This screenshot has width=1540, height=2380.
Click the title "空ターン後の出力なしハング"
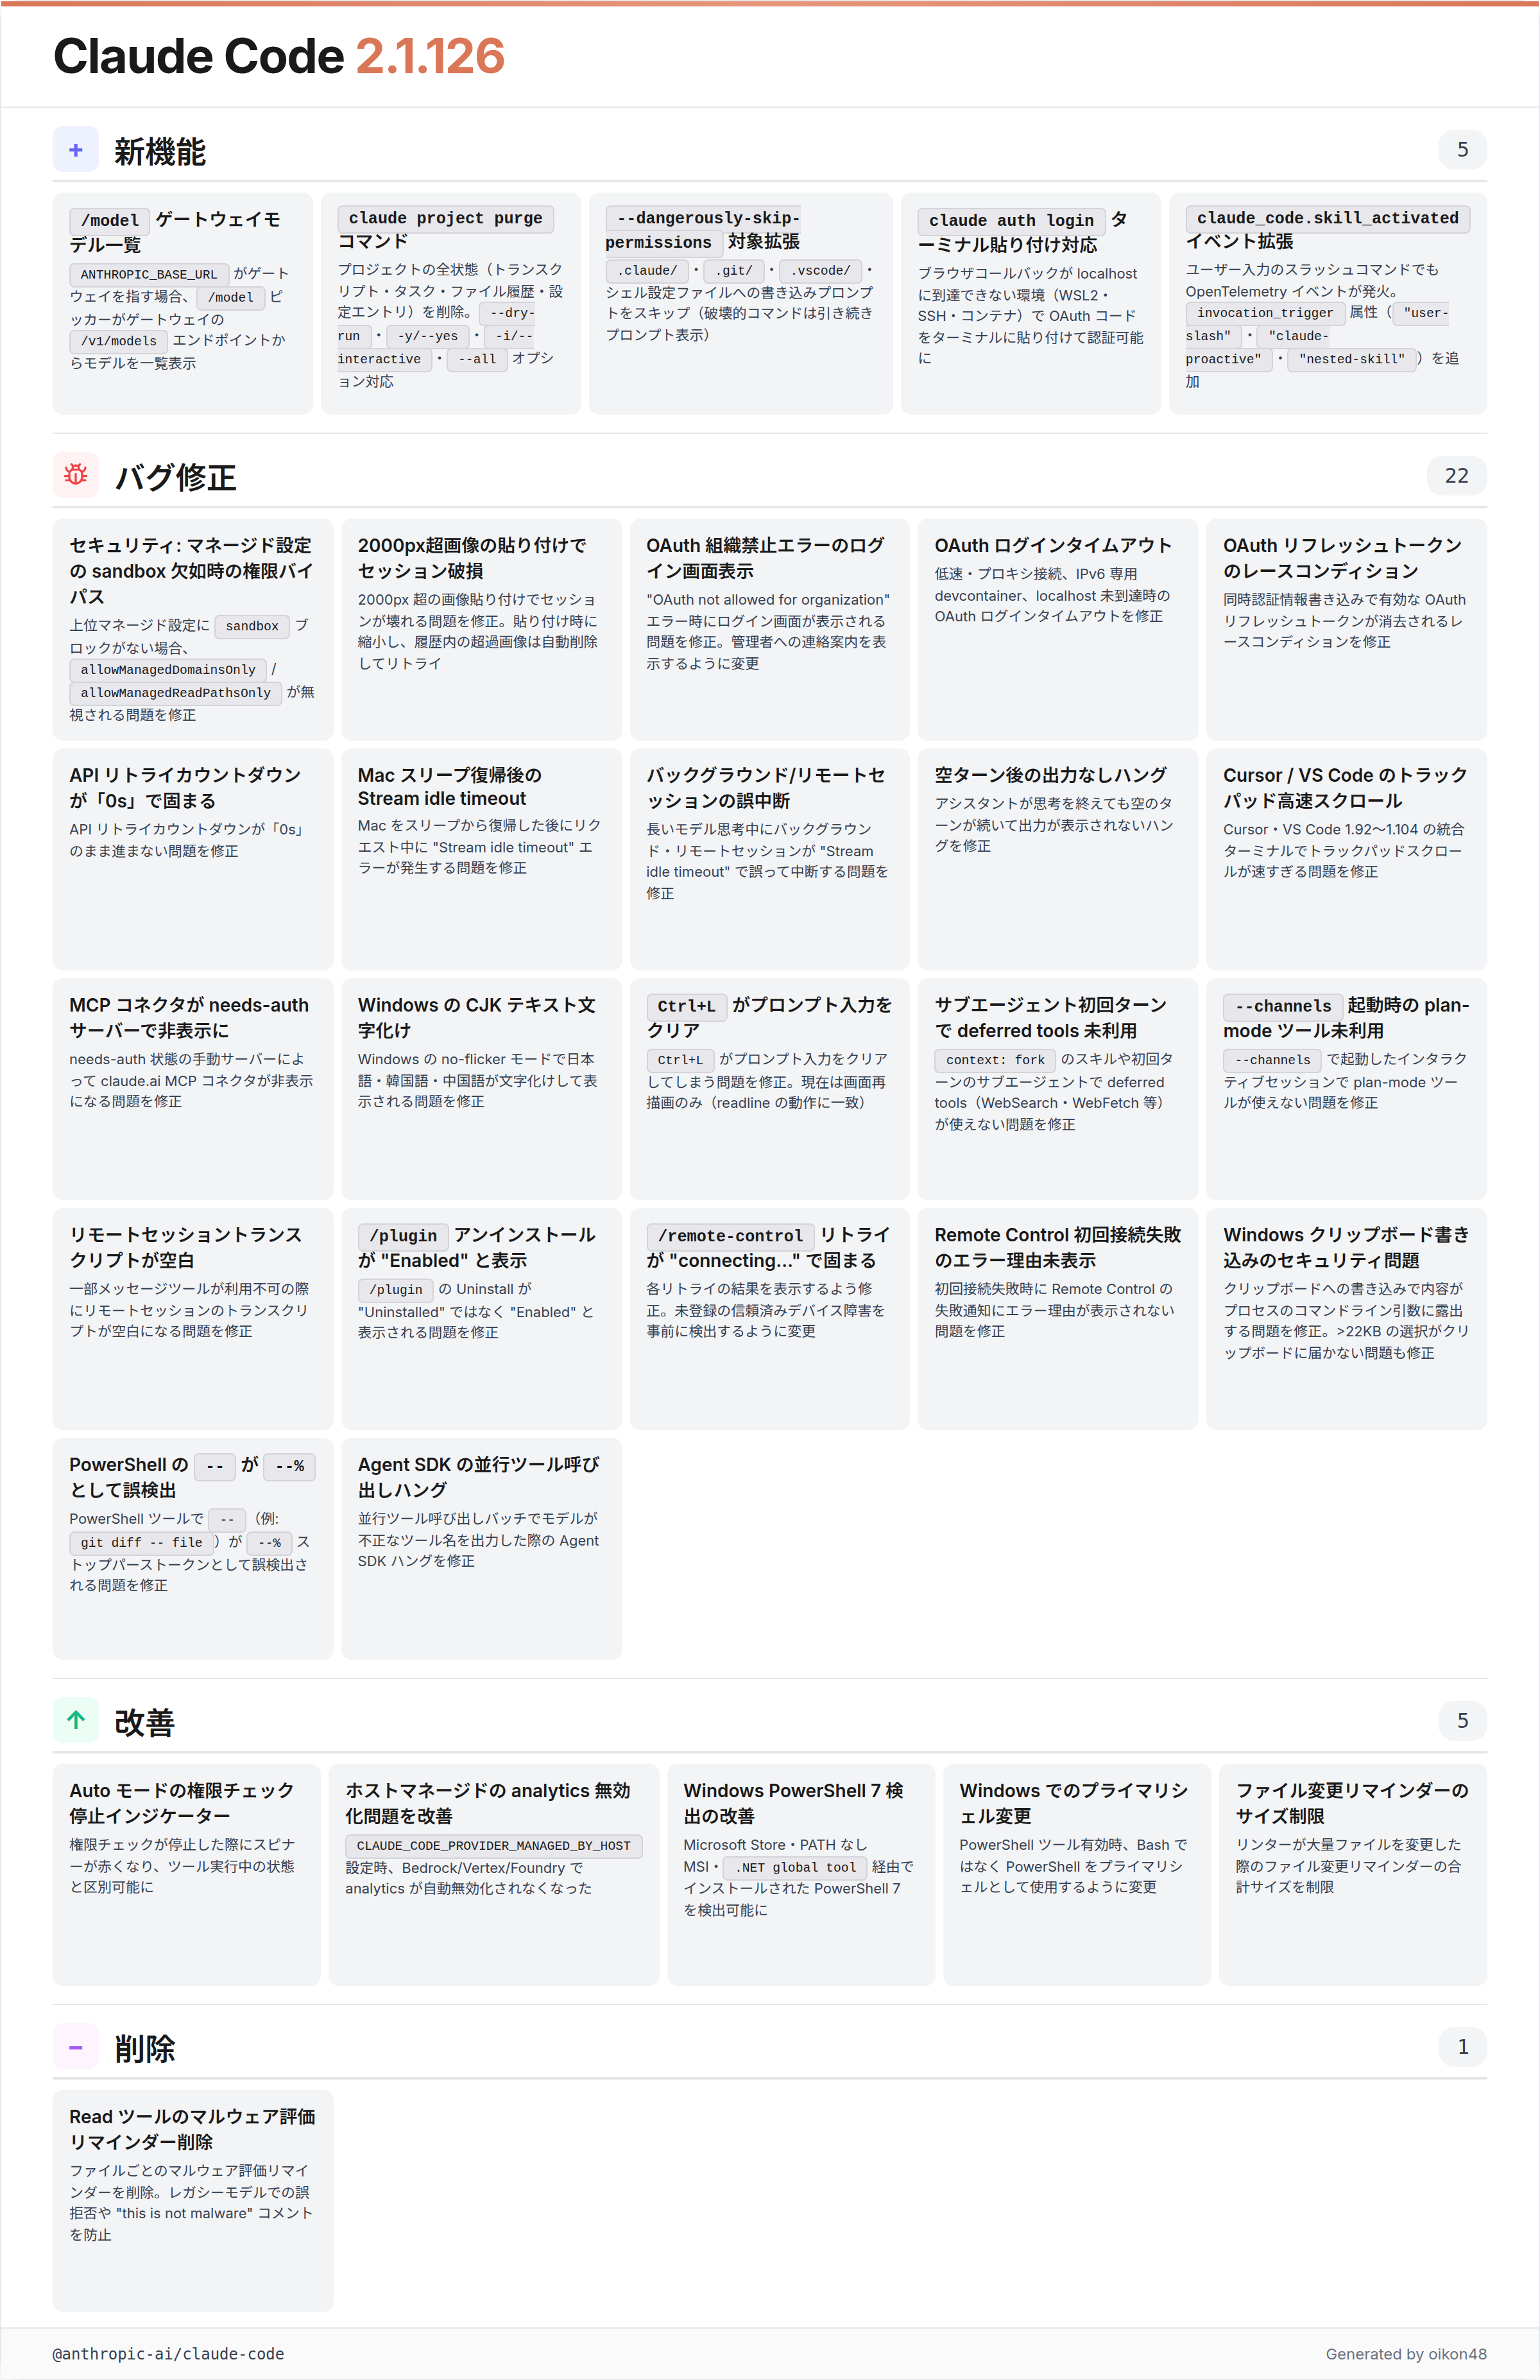coord(1051,775)
